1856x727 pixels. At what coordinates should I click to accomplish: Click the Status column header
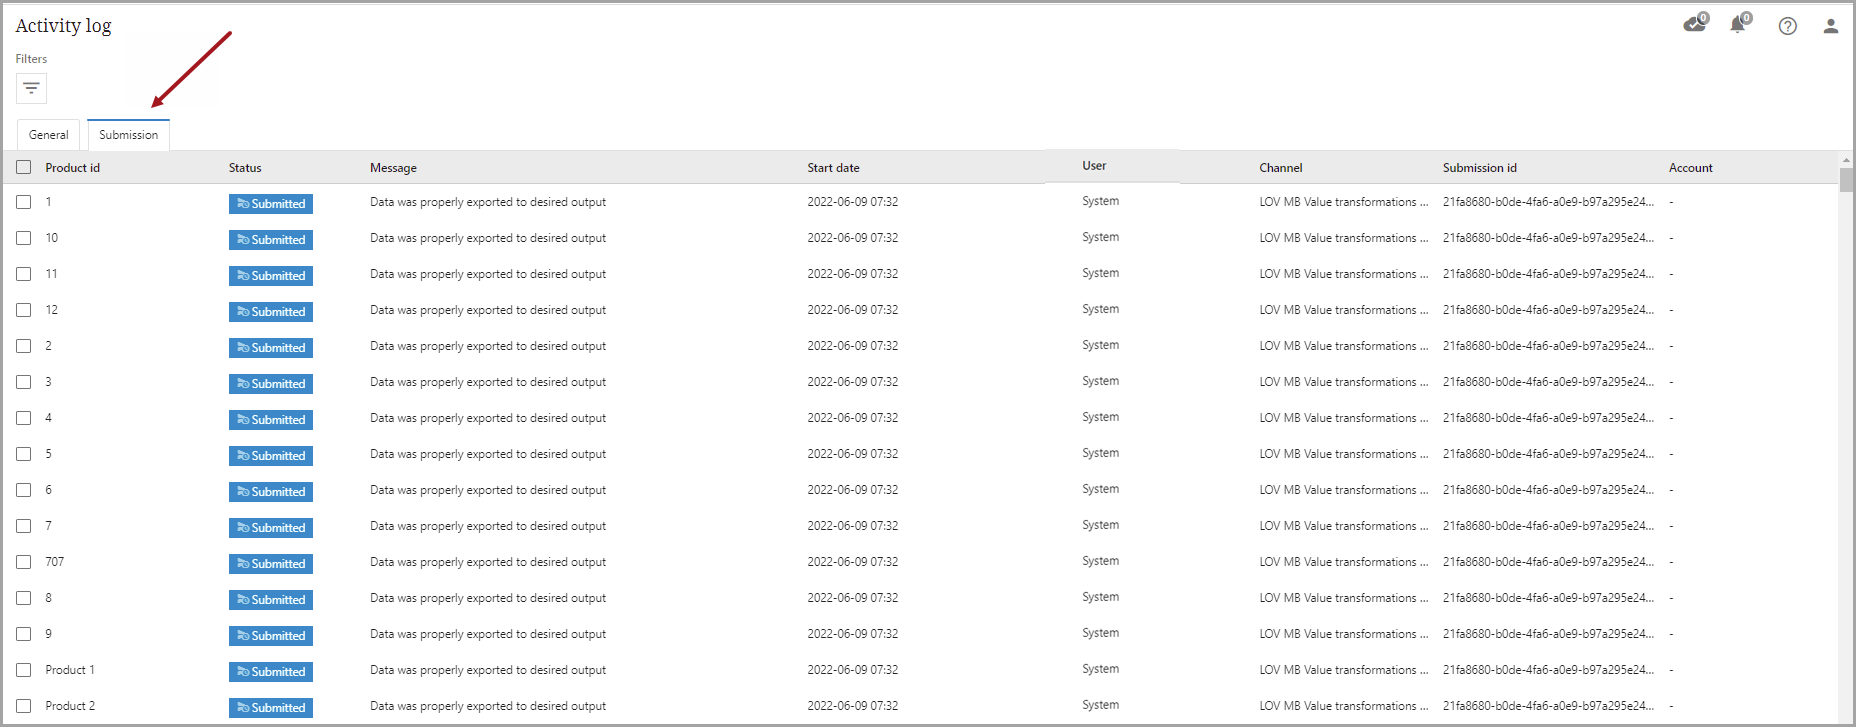pos(245,168)
